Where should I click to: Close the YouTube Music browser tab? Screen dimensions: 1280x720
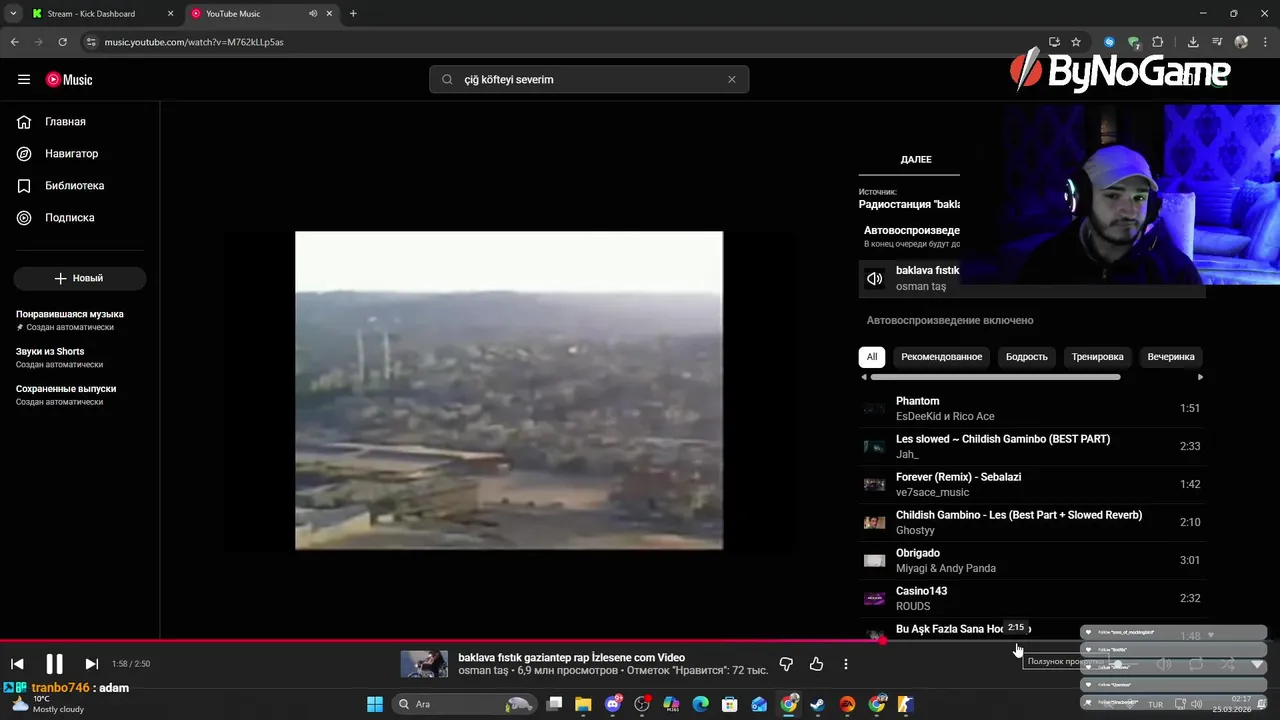click(329, 14)
